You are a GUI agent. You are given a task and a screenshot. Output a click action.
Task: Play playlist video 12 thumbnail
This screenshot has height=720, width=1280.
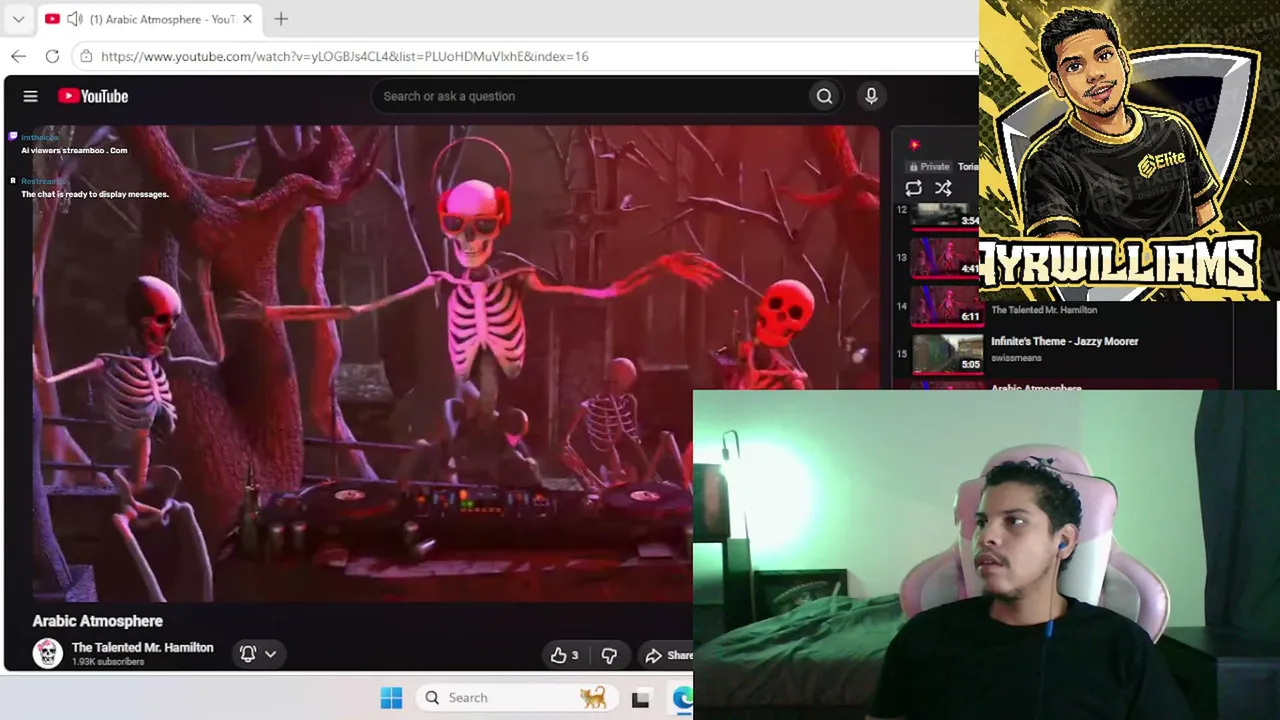coord(946,214)
